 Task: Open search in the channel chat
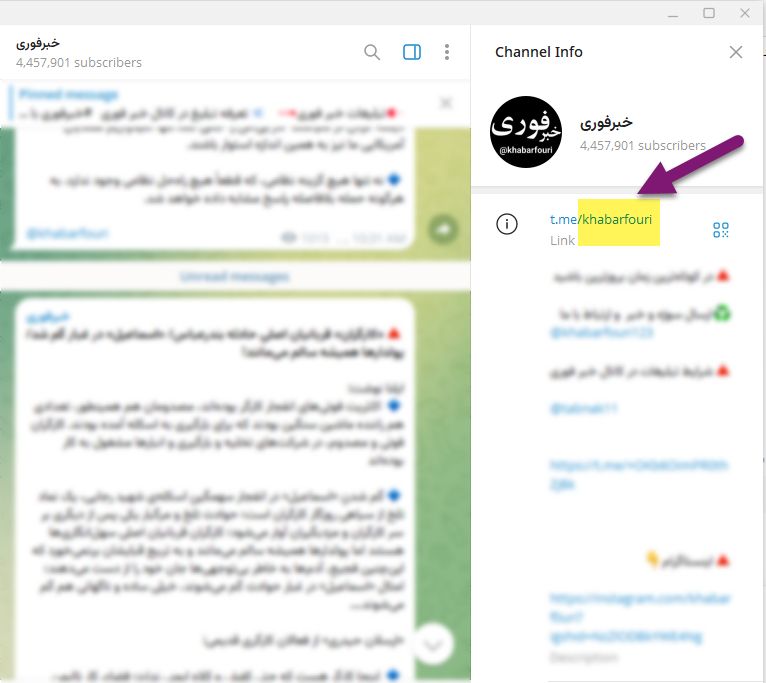point(372,52)
